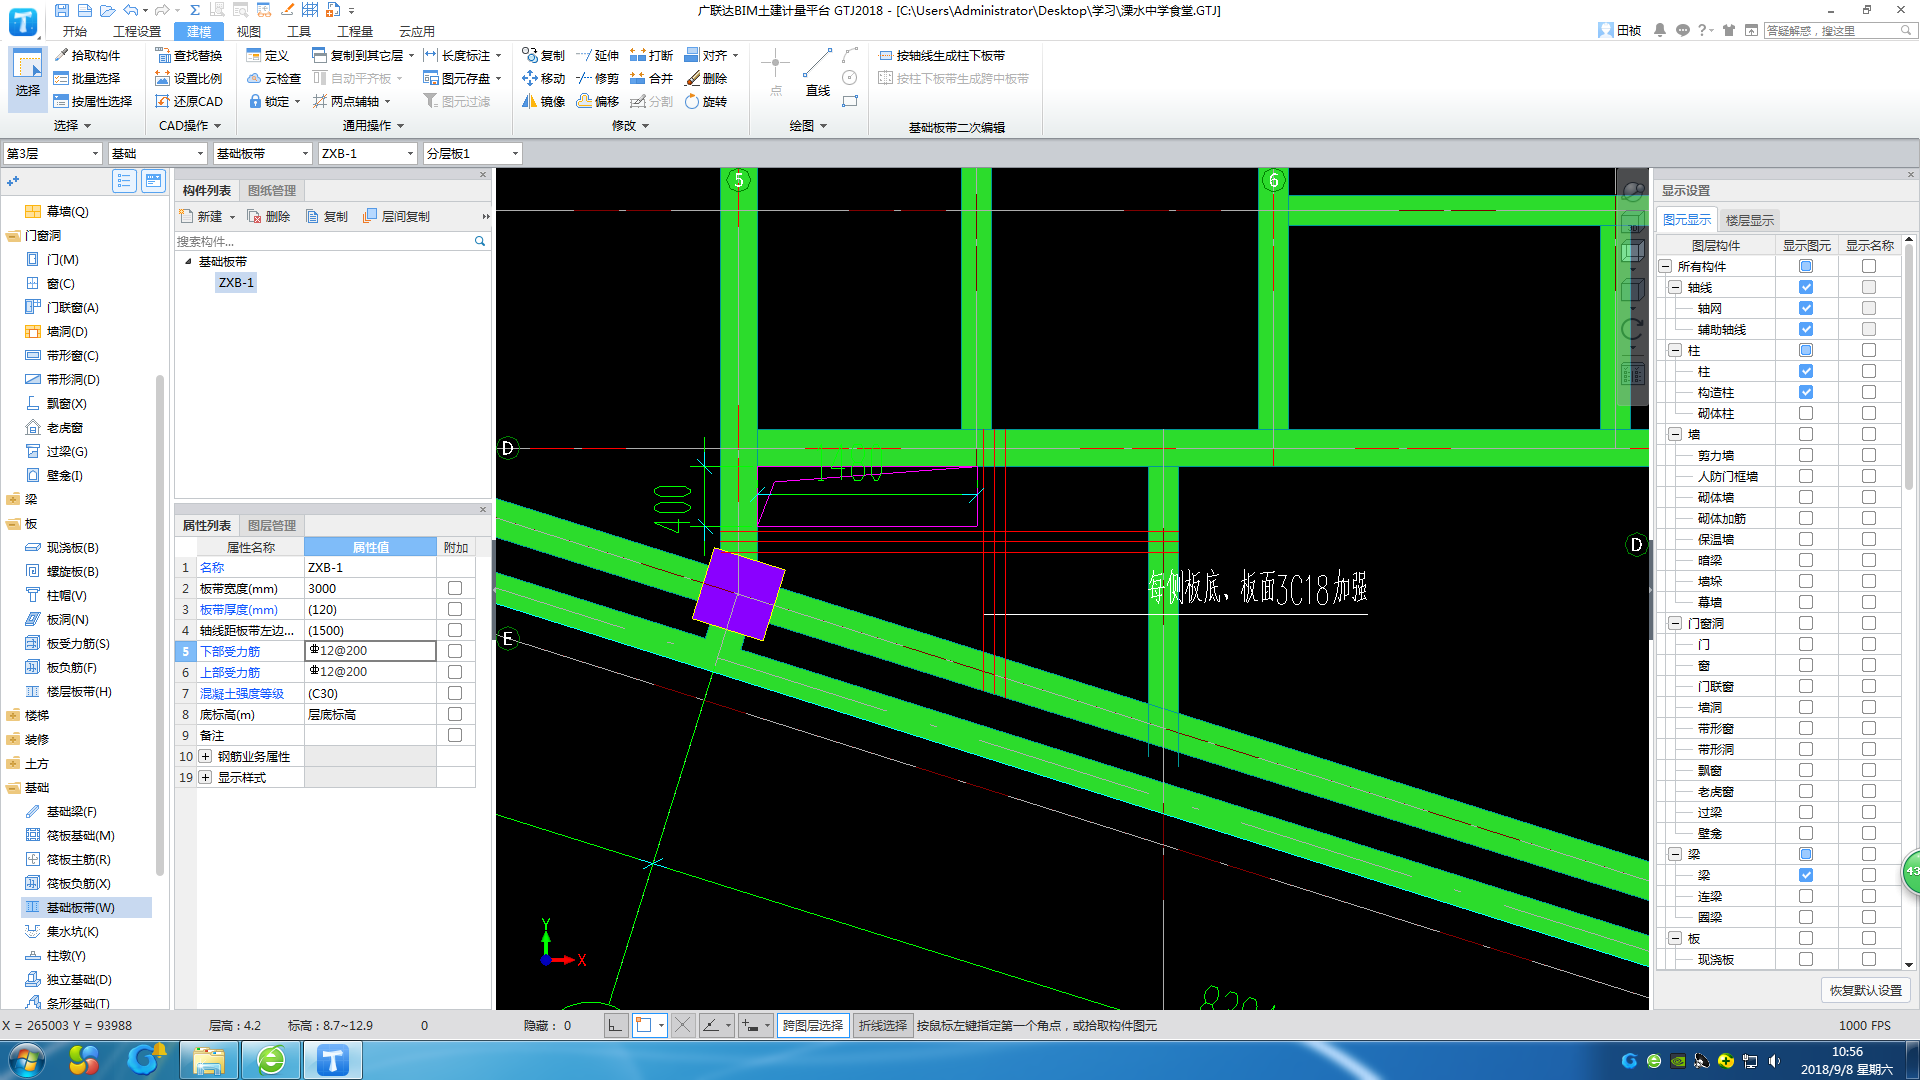Click 设置比例 set scale tool
Viewport: 1920px width, 1080px height.
(189, 78)
